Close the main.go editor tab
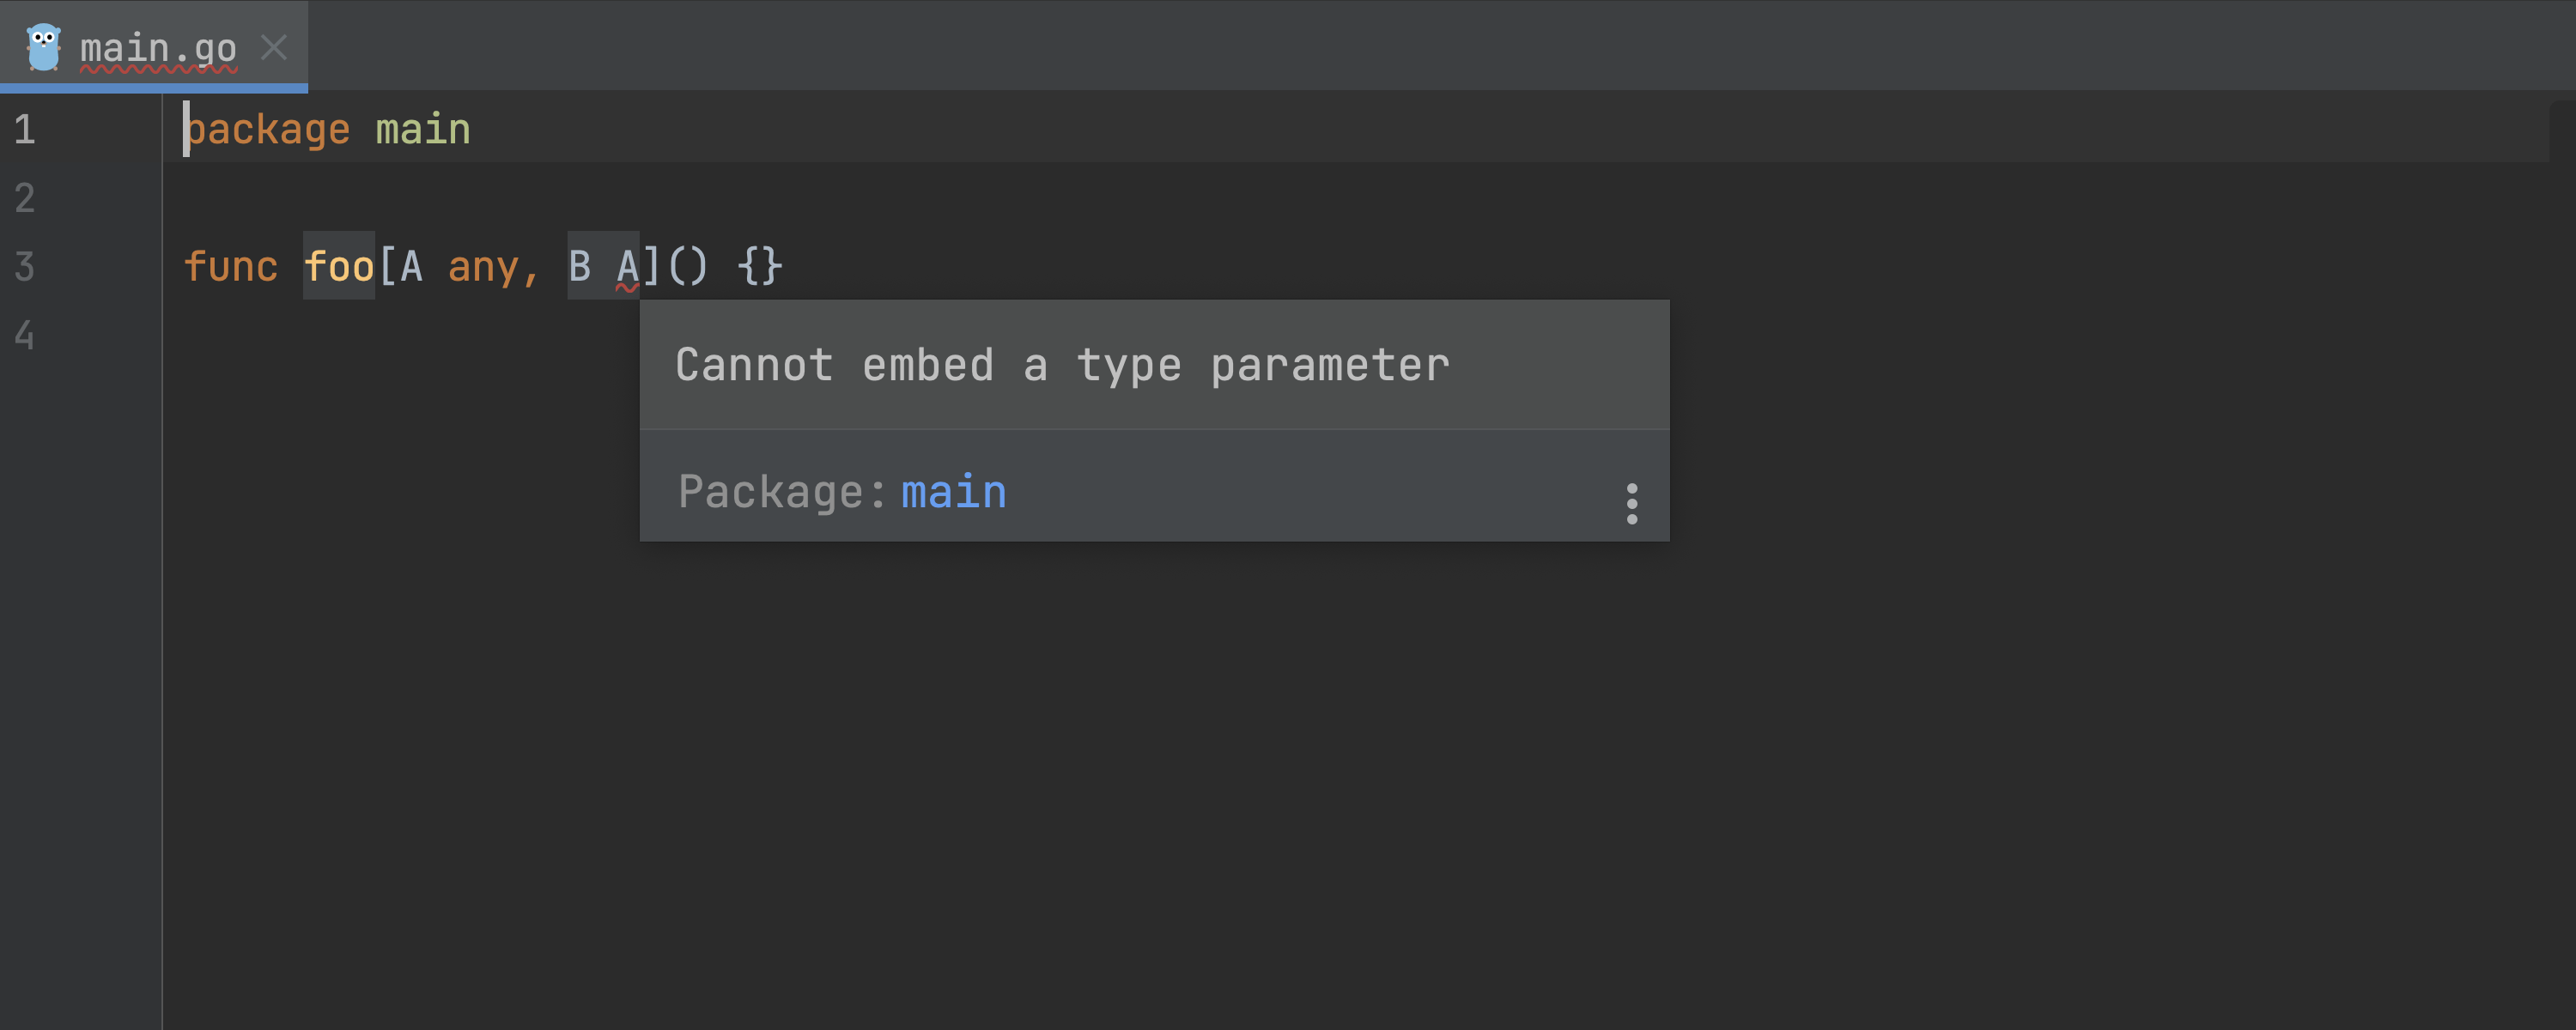 [274, 47]
